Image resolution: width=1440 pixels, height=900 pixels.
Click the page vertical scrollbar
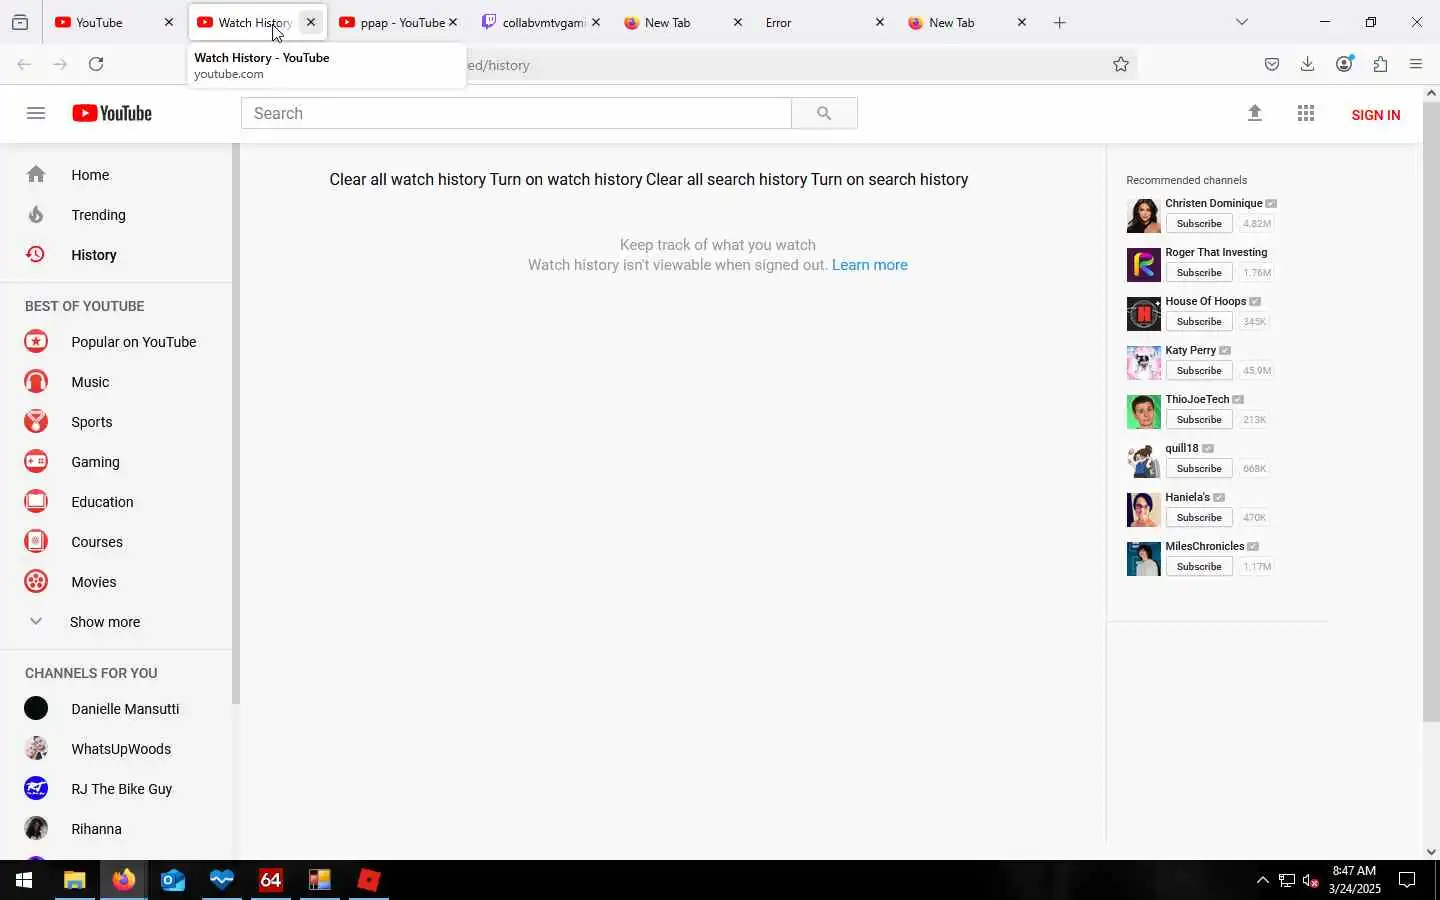point(1431,410)
